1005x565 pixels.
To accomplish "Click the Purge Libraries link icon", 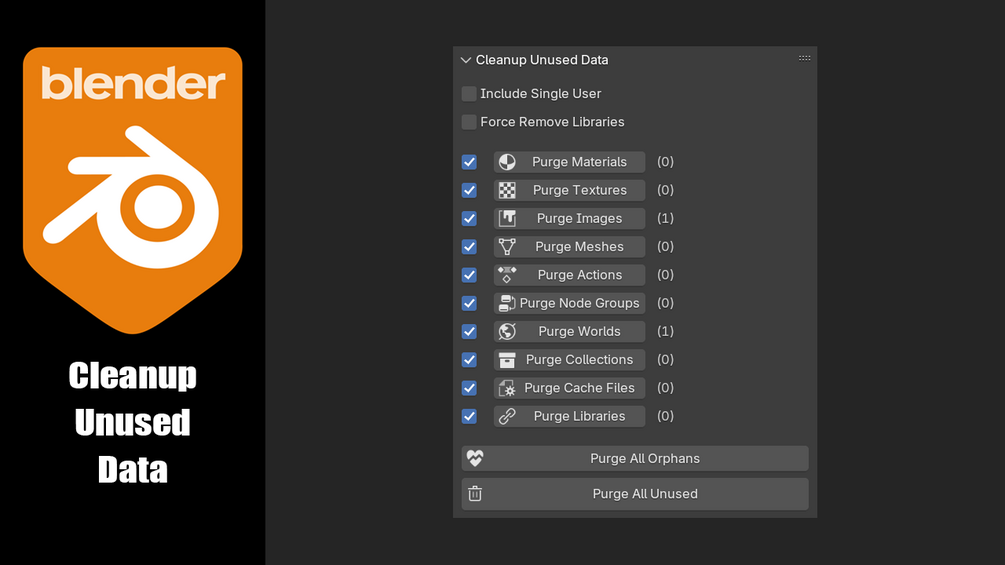I will 507,416.
